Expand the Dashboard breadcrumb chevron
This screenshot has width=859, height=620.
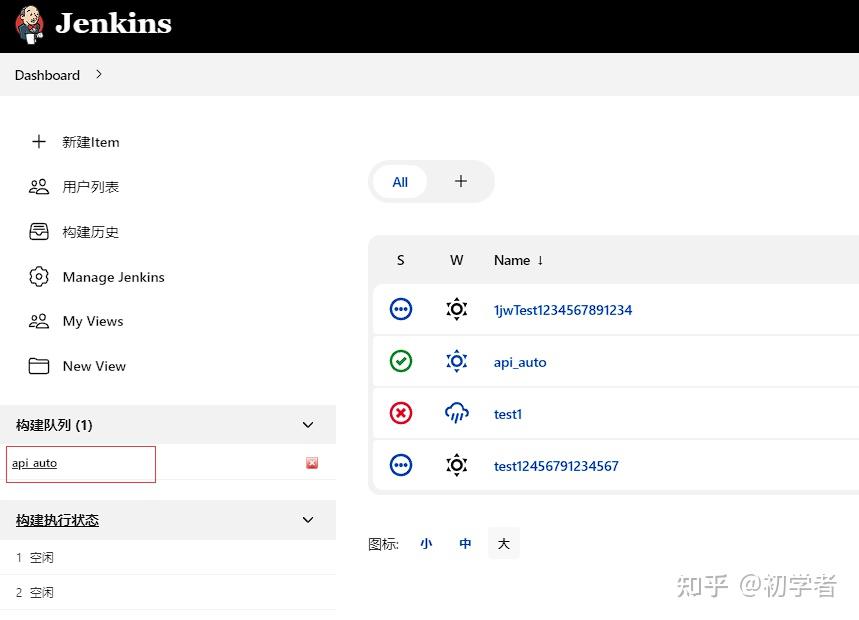(97, 74)
